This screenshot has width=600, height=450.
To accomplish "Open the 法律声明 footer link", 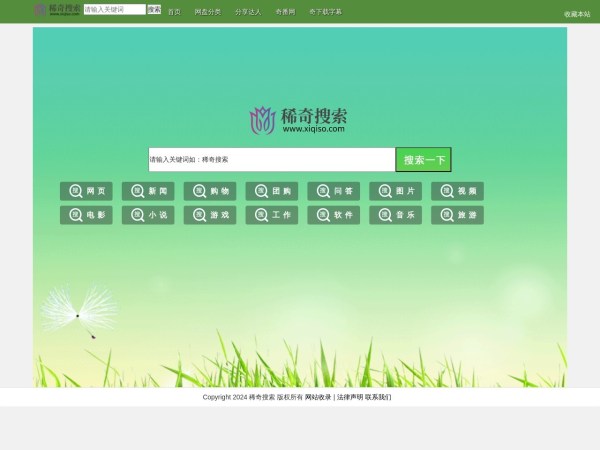I will (349, 397).
